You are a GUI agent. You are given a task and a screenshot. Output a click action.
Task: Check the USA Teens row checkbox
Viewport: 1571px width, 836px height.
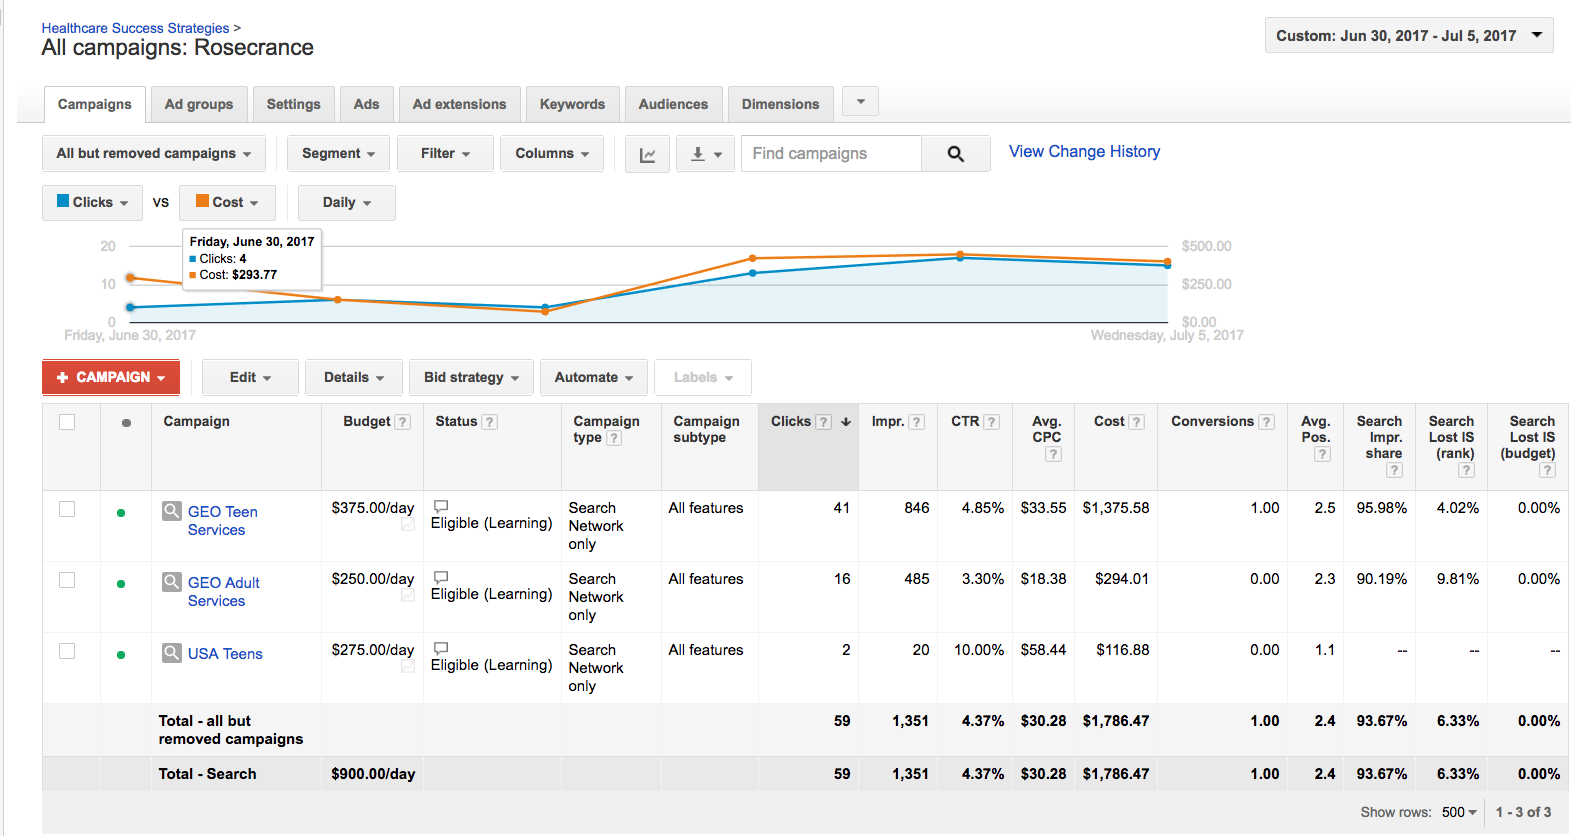67,651
